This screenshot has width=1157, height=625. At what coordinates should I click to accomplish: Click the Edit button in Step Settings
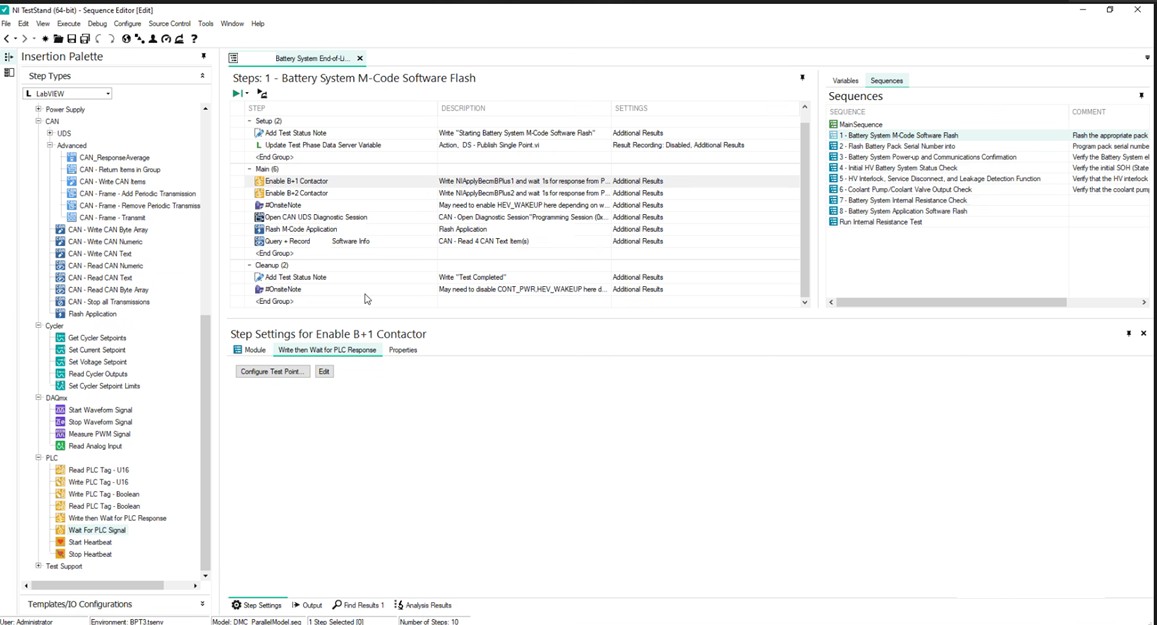click(x=324, y=371)
